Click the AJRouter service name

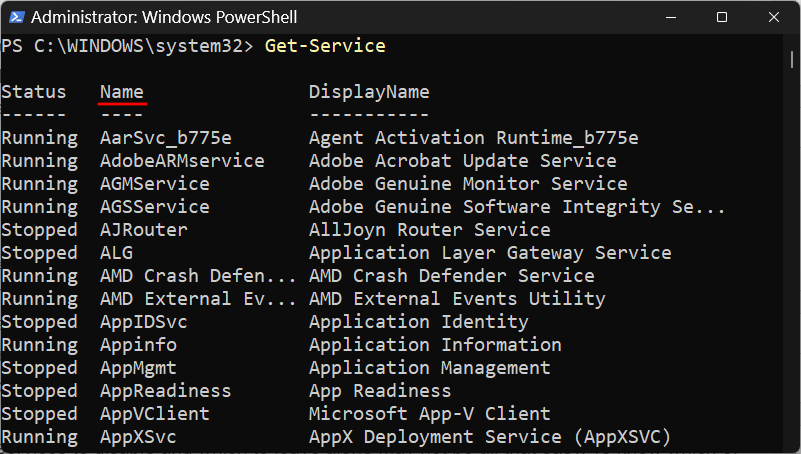click(x=143, y=230)
